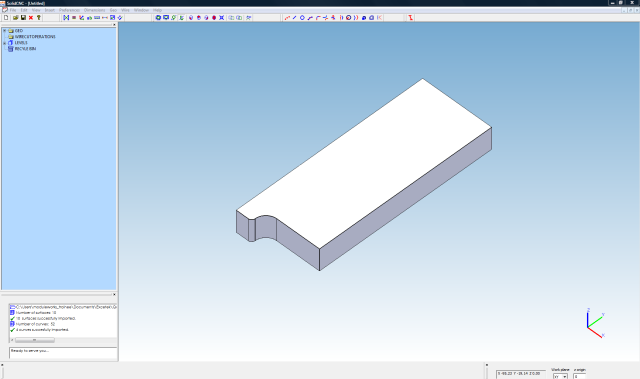The width and height of the screenshot is (640, 379).
Task: Click the New document icon
Action: pos(6,18)
